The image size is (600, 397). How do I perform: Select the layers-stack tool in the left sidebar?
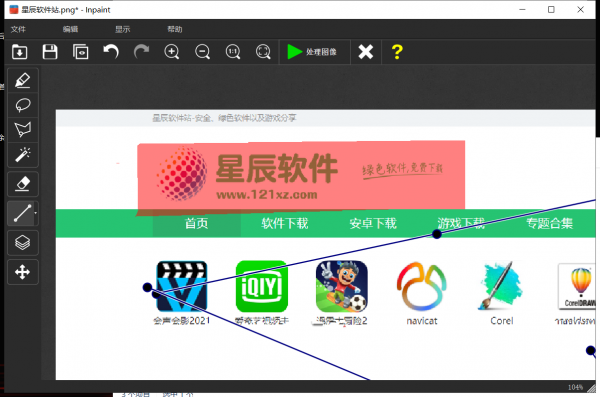23,243
